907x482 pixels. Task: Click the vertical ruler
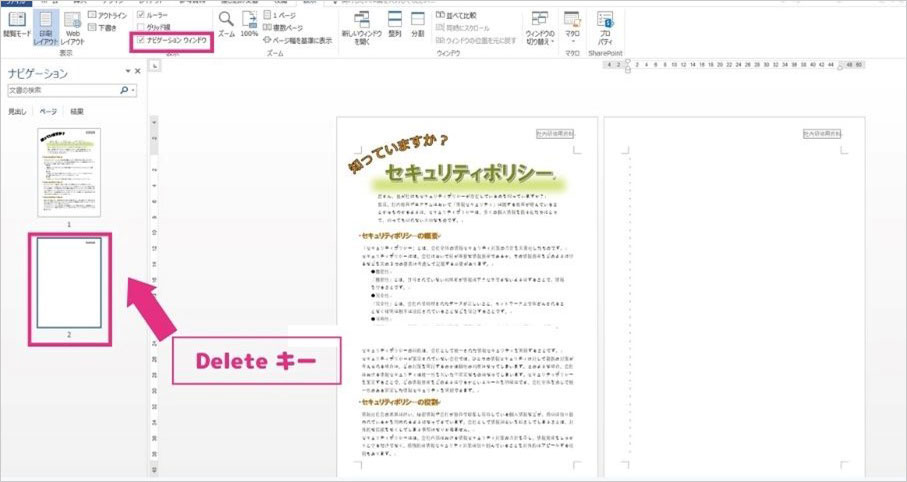tap(154, 295)
